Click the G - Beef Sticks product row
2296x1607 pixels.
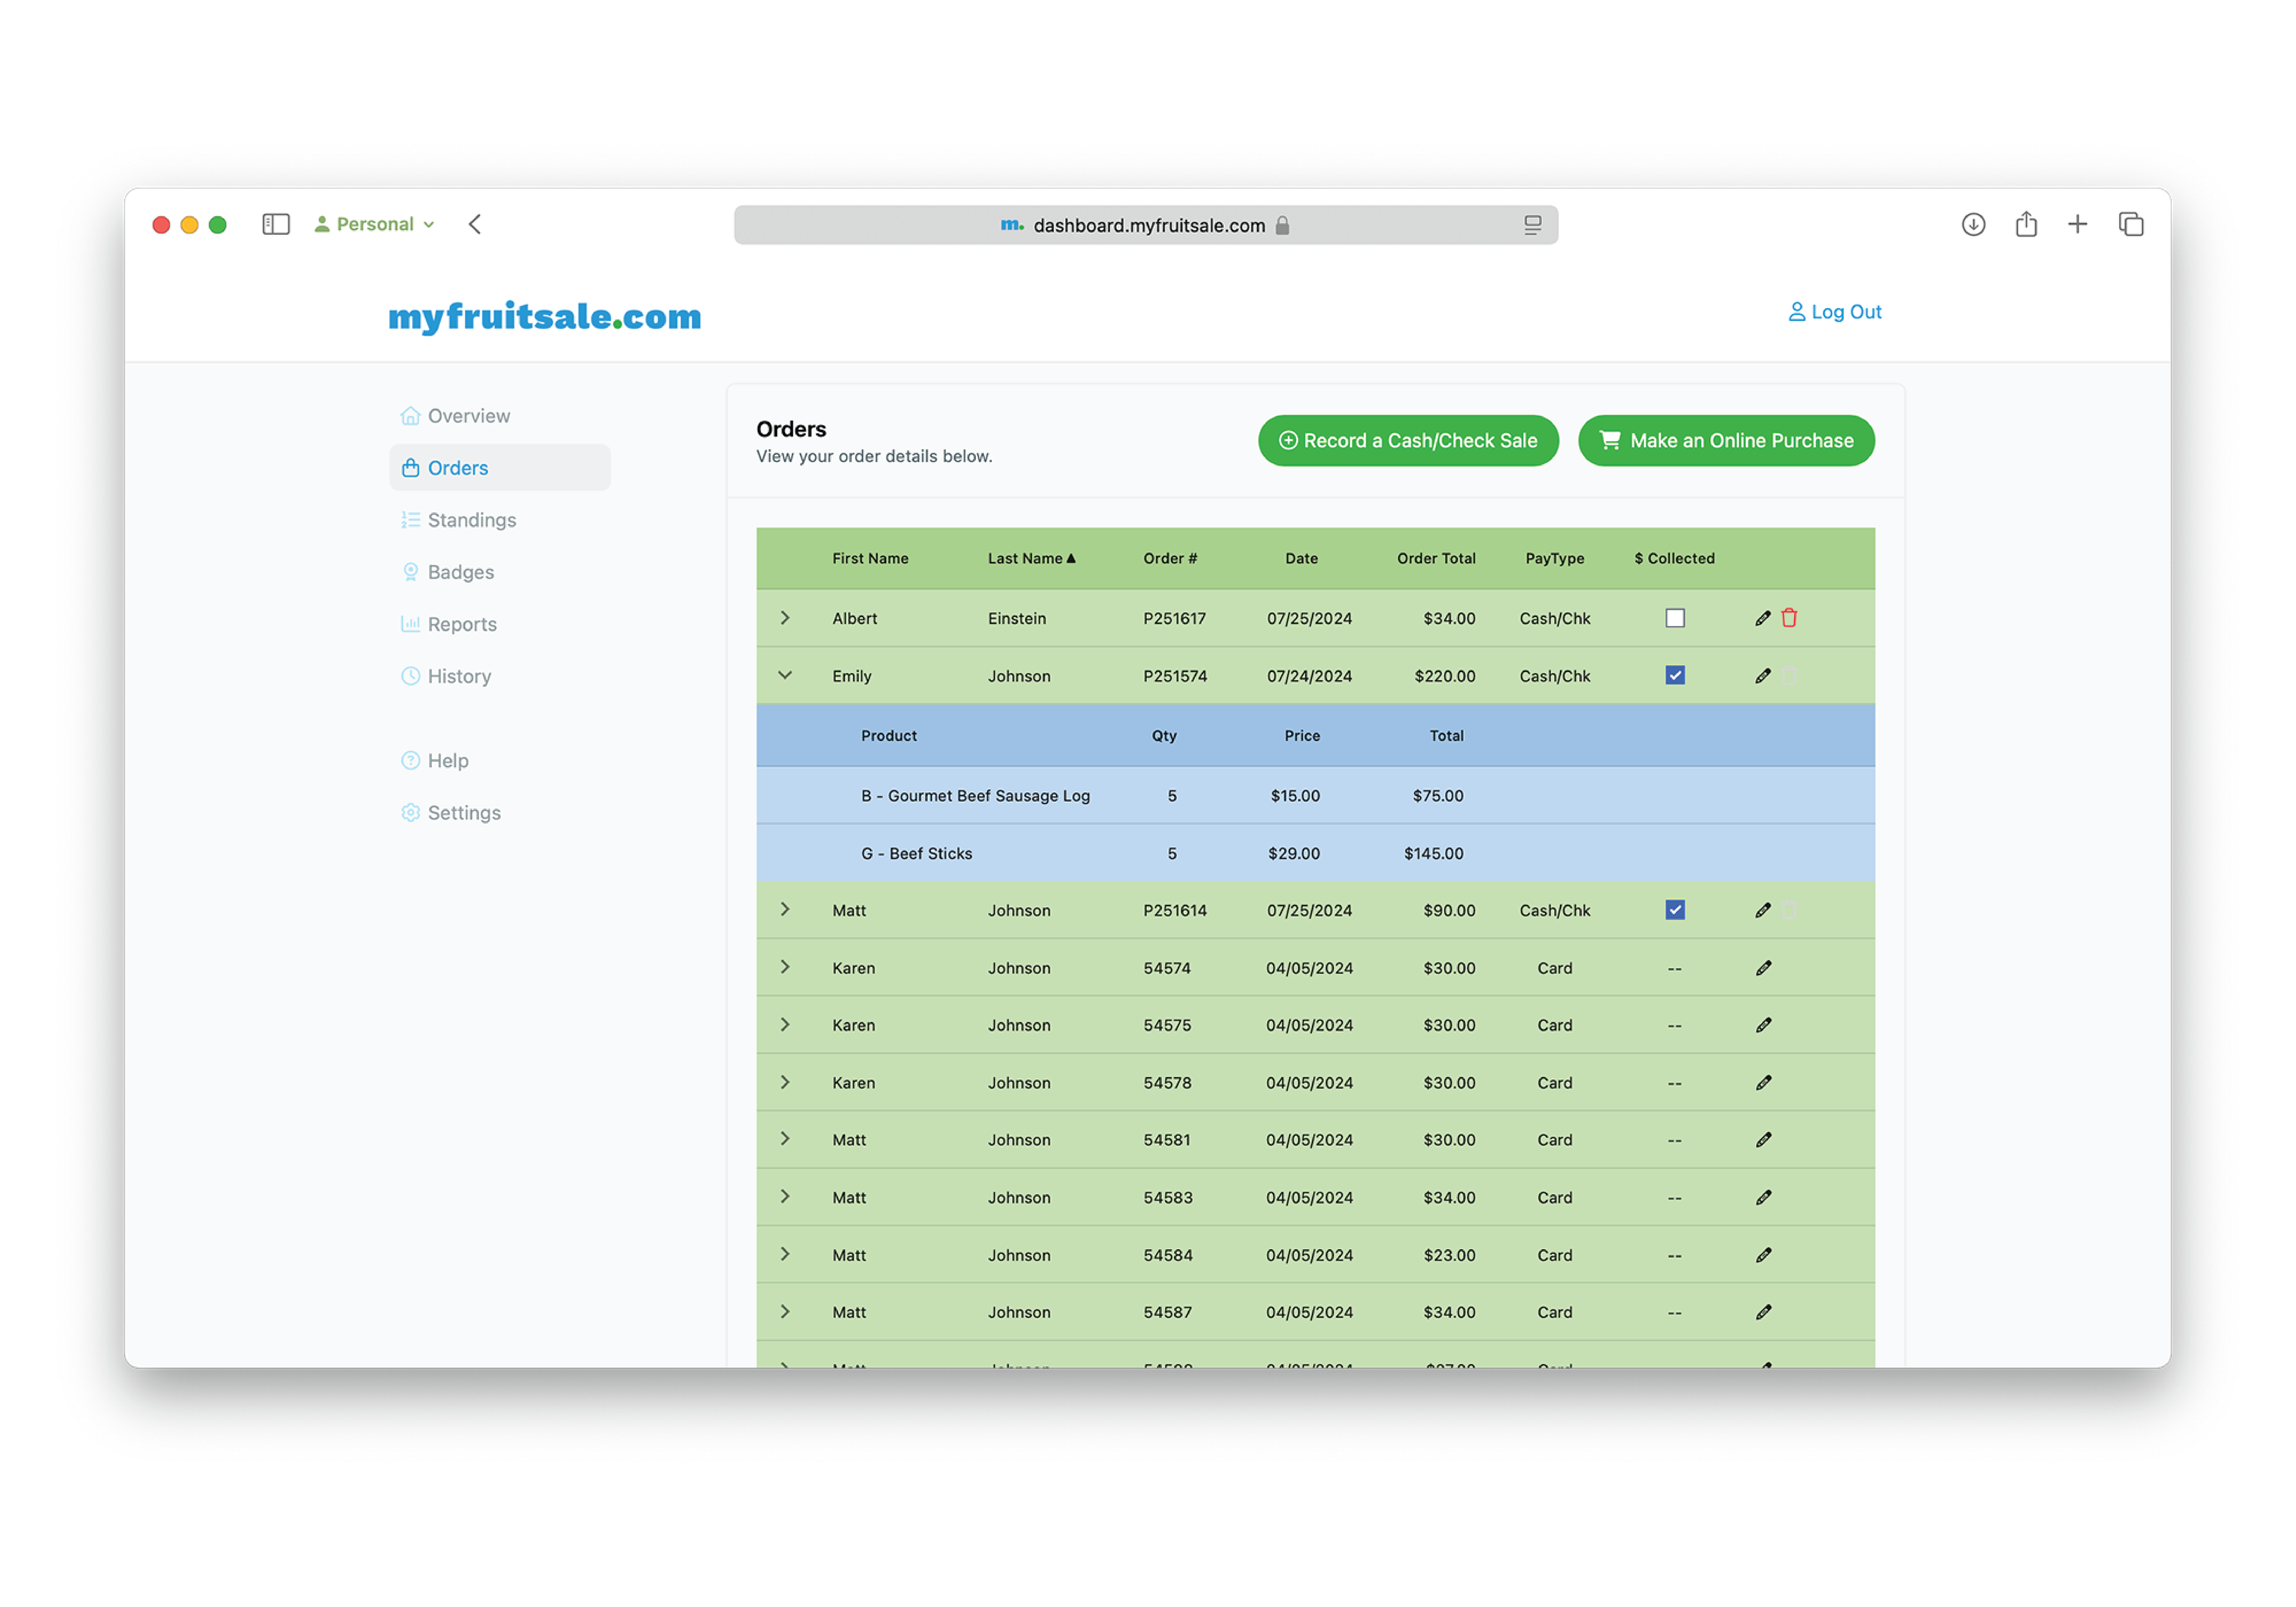point(1315,852)
